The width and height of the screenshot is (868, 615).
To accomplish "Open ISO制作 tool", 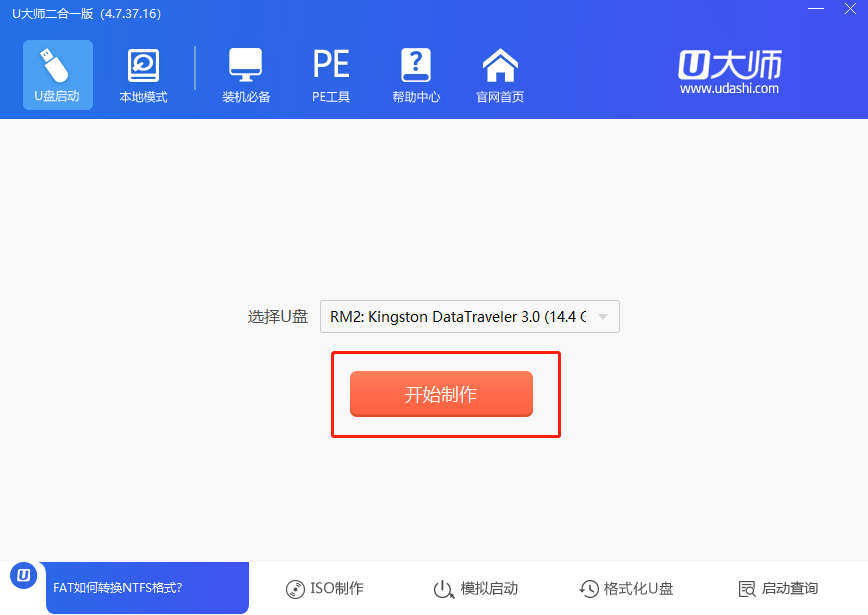I will [324, 588].
